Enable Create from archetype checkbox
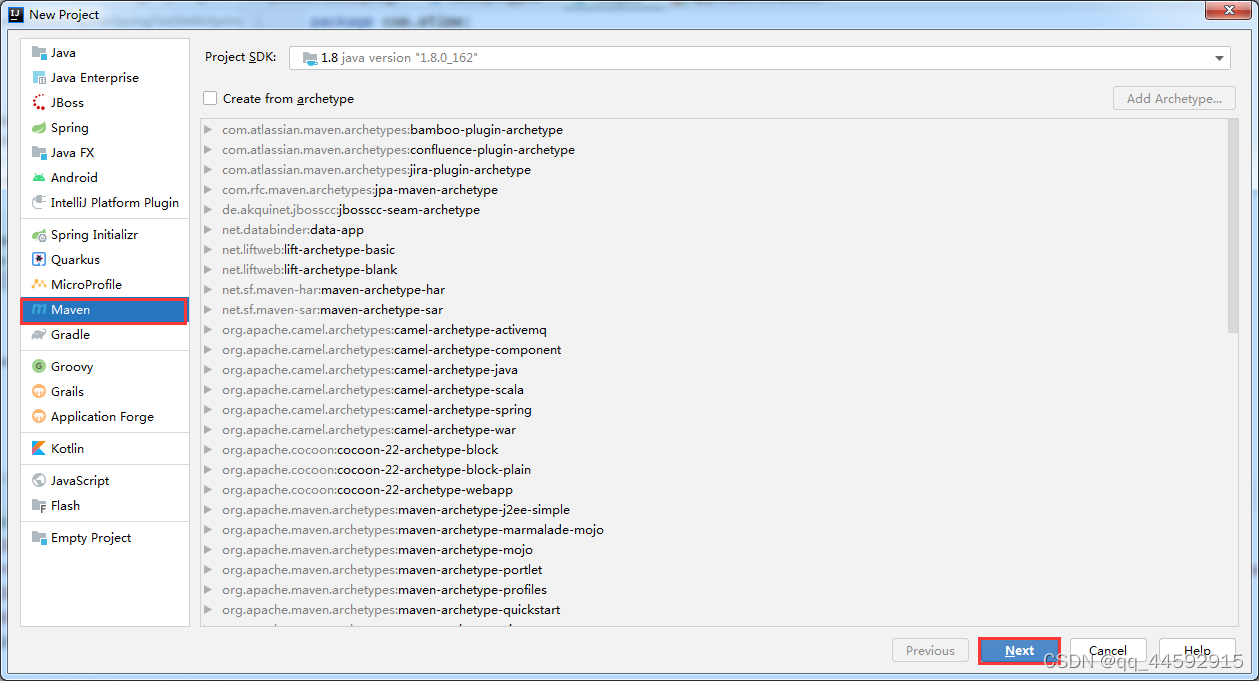This screenshot has width=1259, height=681. (x=210, y=98)
